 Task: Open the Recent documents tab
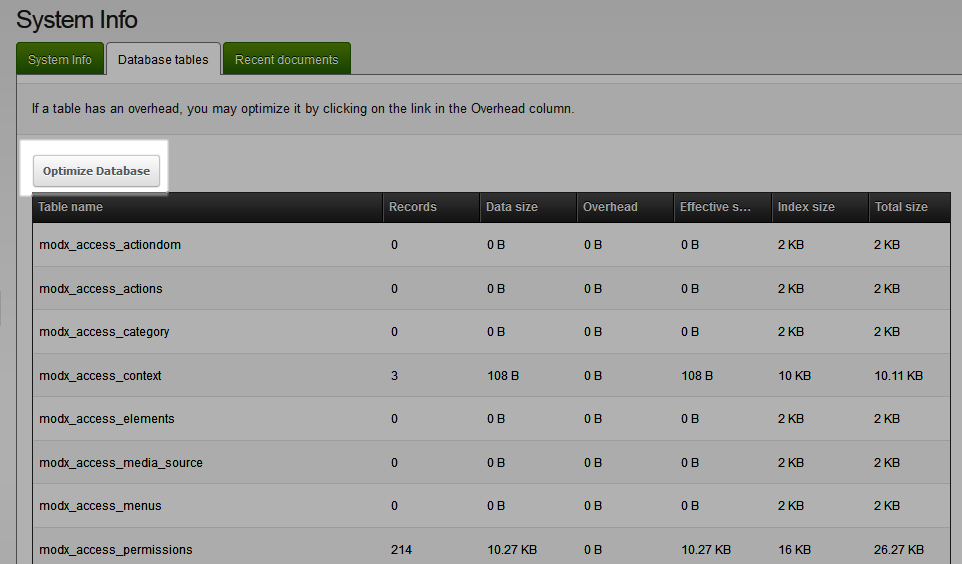point(286,60)
